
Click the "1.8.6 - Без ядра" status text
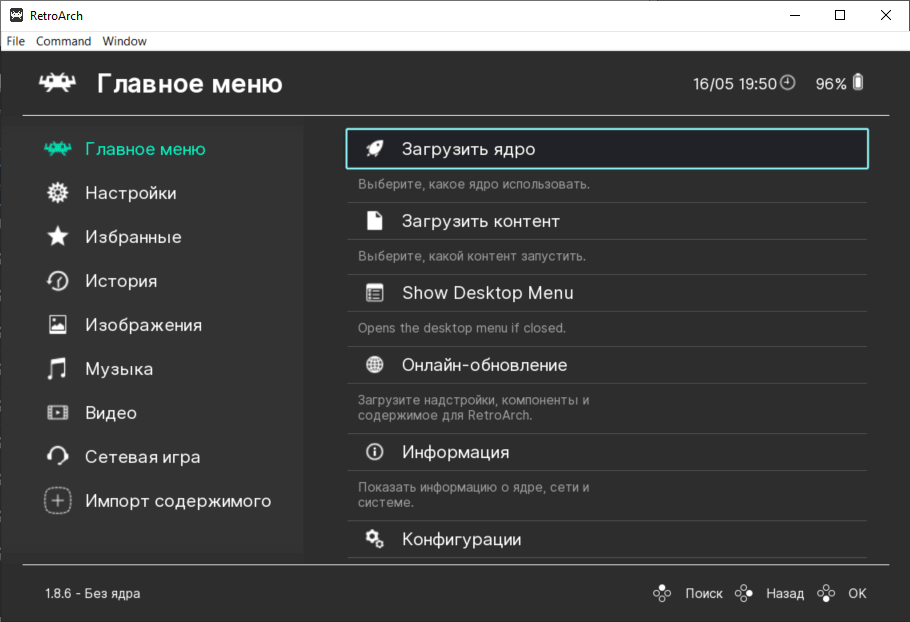(93, 594)
